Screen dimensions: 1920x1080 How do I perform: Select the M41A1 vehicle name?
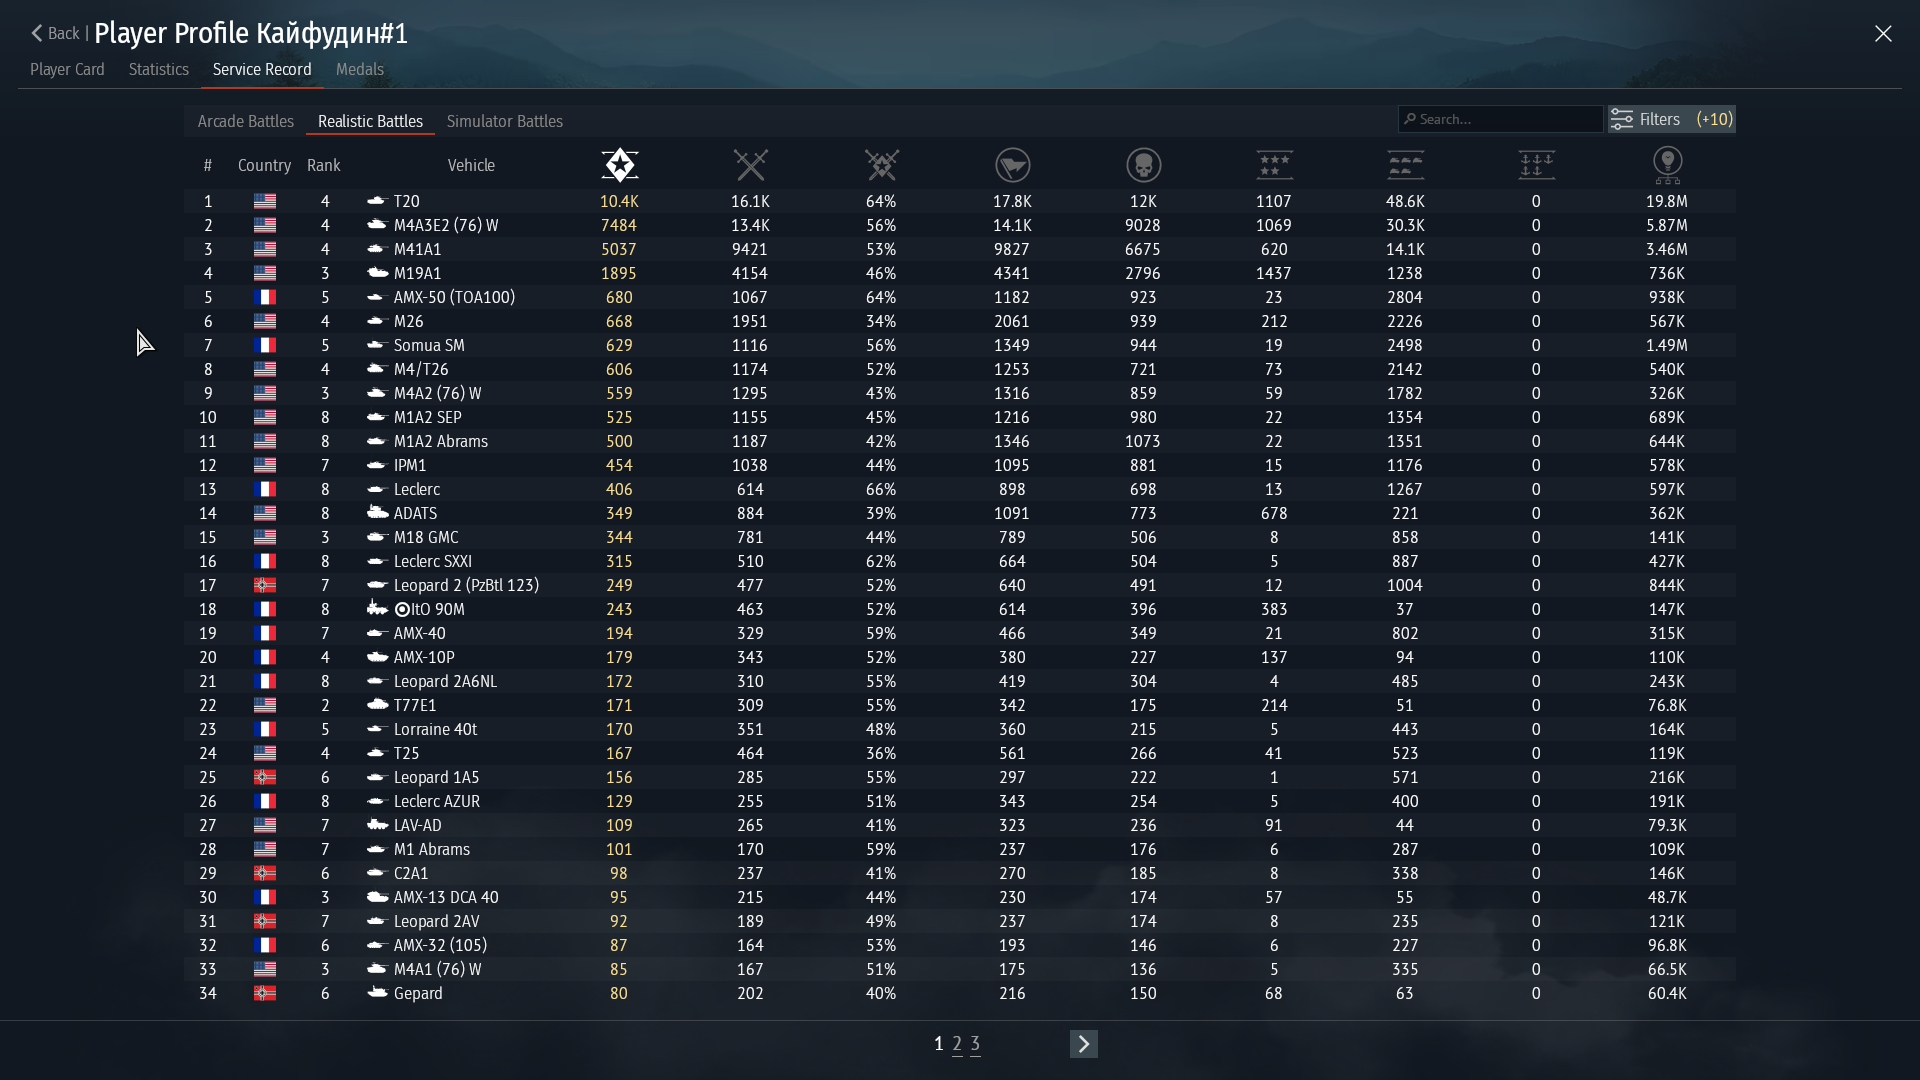(417, 249)
